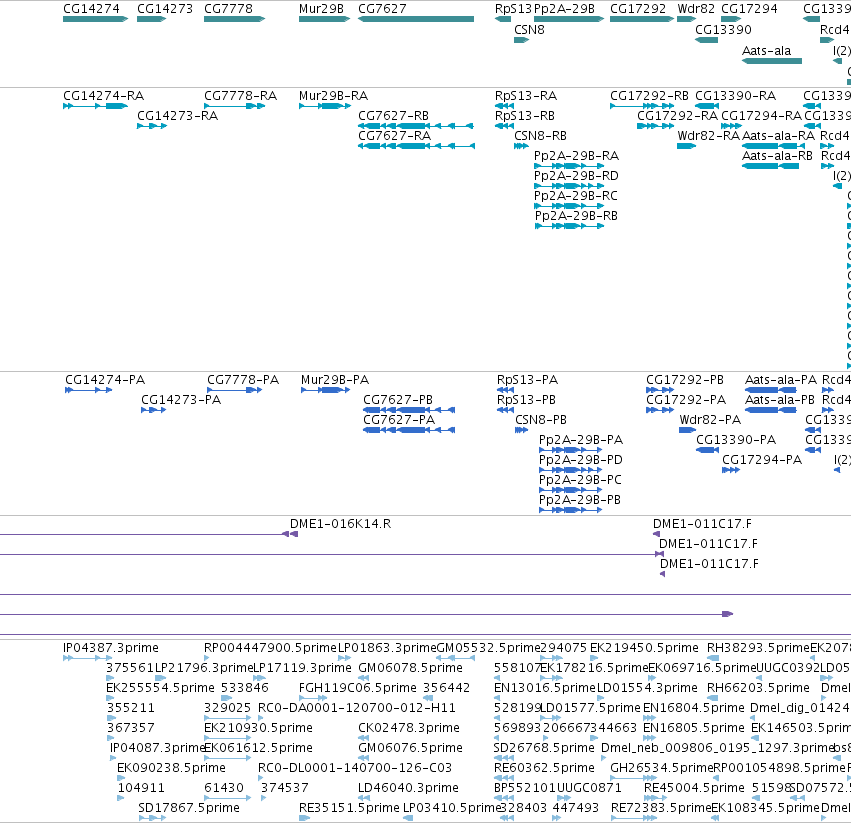Select the CG14273 gene feature
851x823 pixels.
(x=151, y=19)
